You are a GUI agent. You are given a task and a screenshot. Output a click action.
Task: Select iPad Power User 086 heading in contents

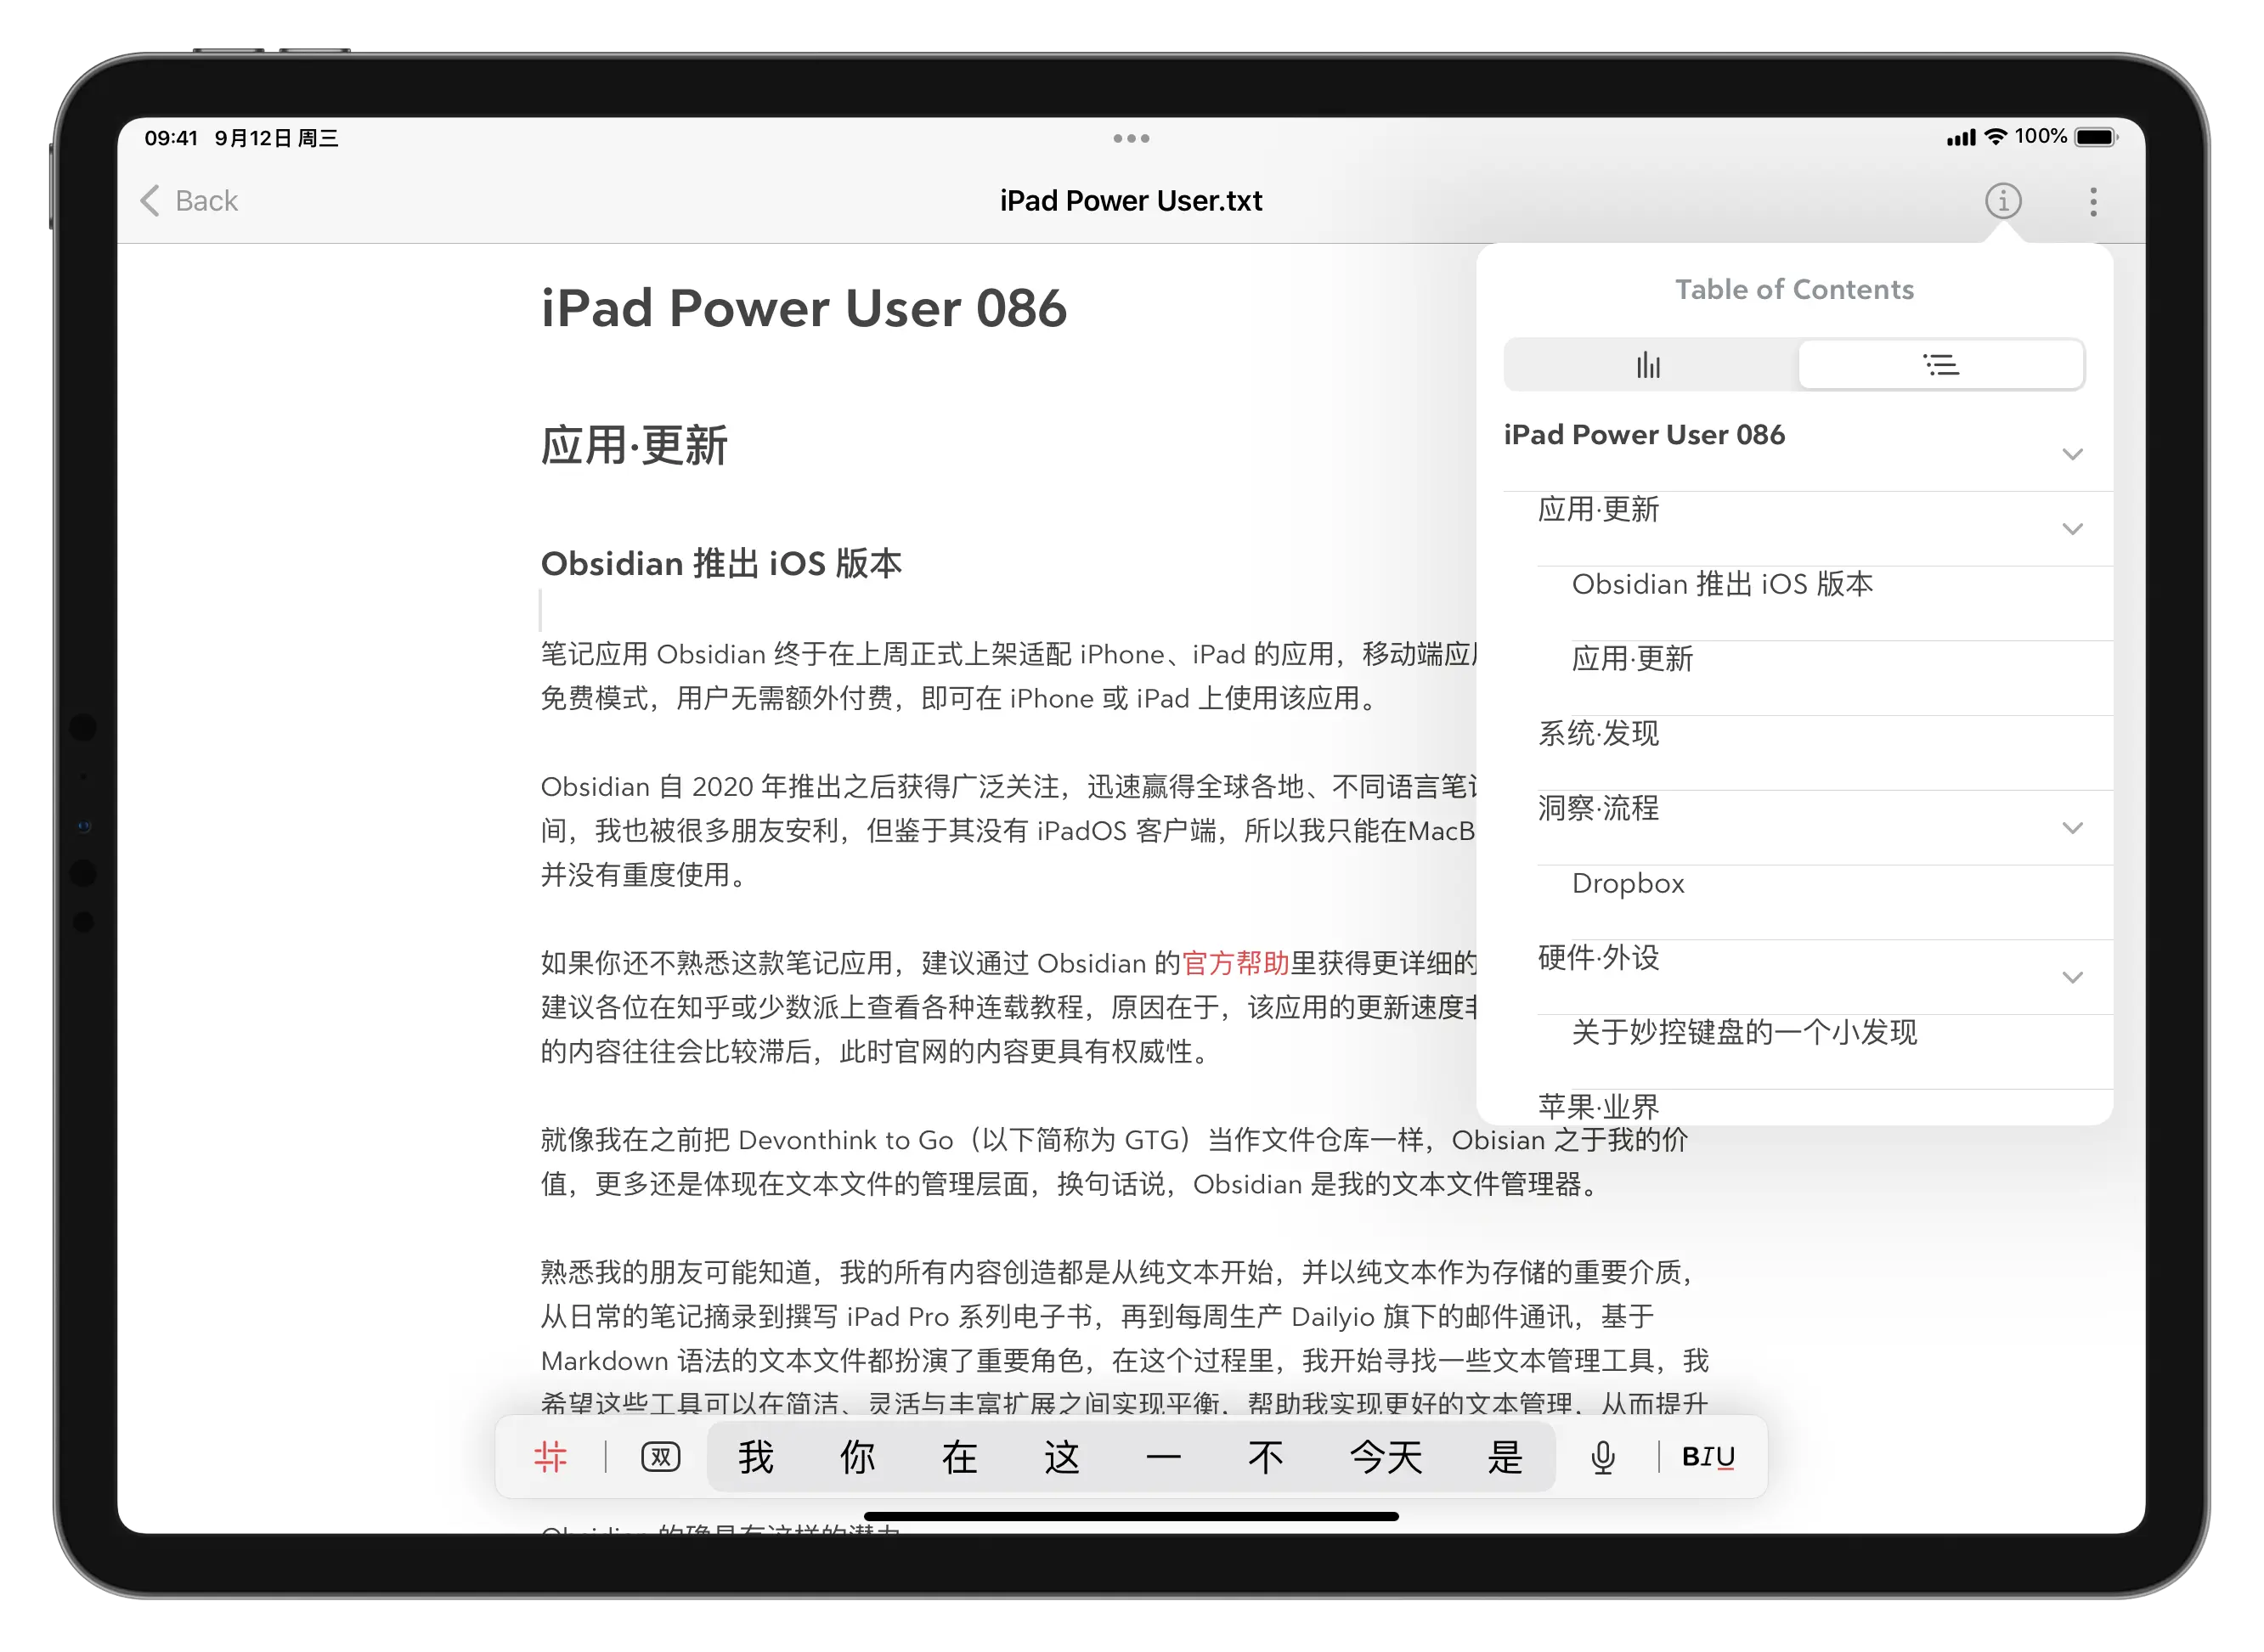(1644, 435)
